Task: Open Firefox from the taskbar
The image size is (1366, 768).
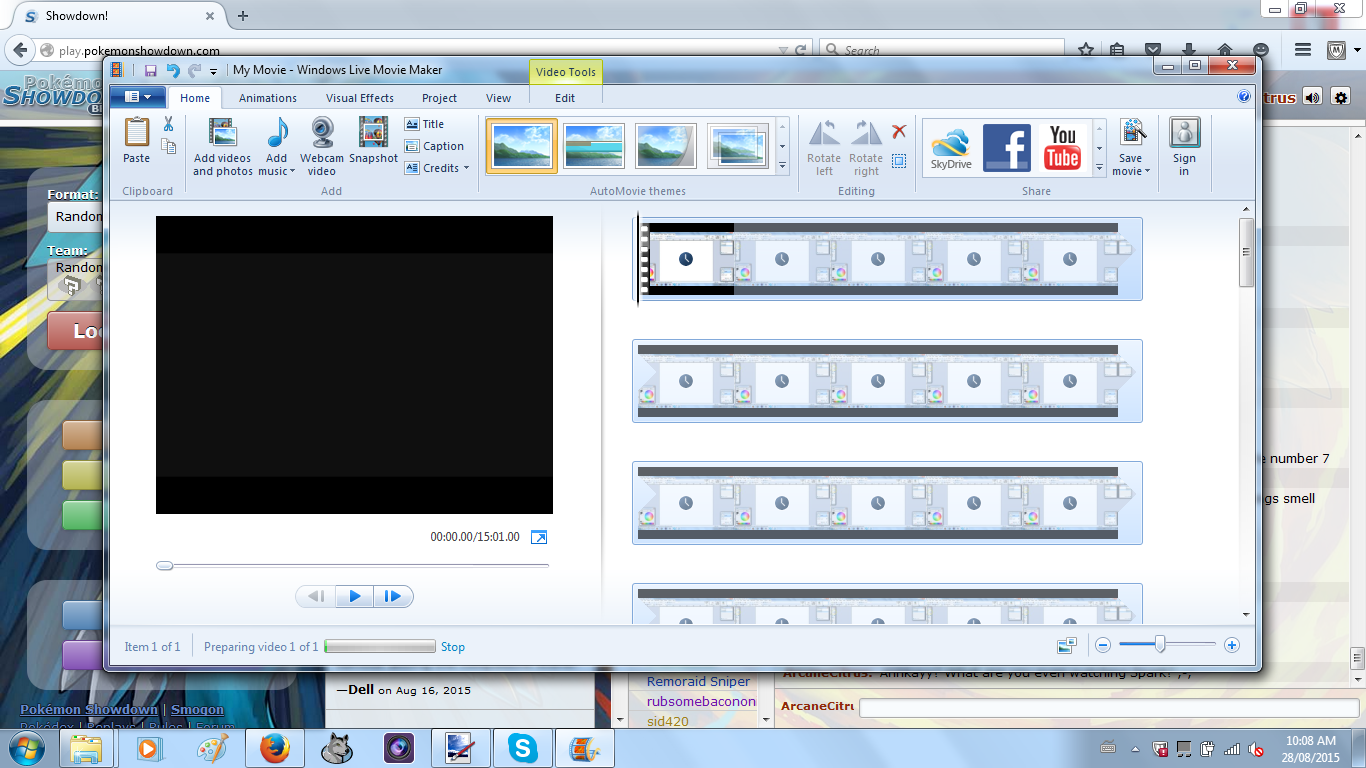Action: [274, 748]
